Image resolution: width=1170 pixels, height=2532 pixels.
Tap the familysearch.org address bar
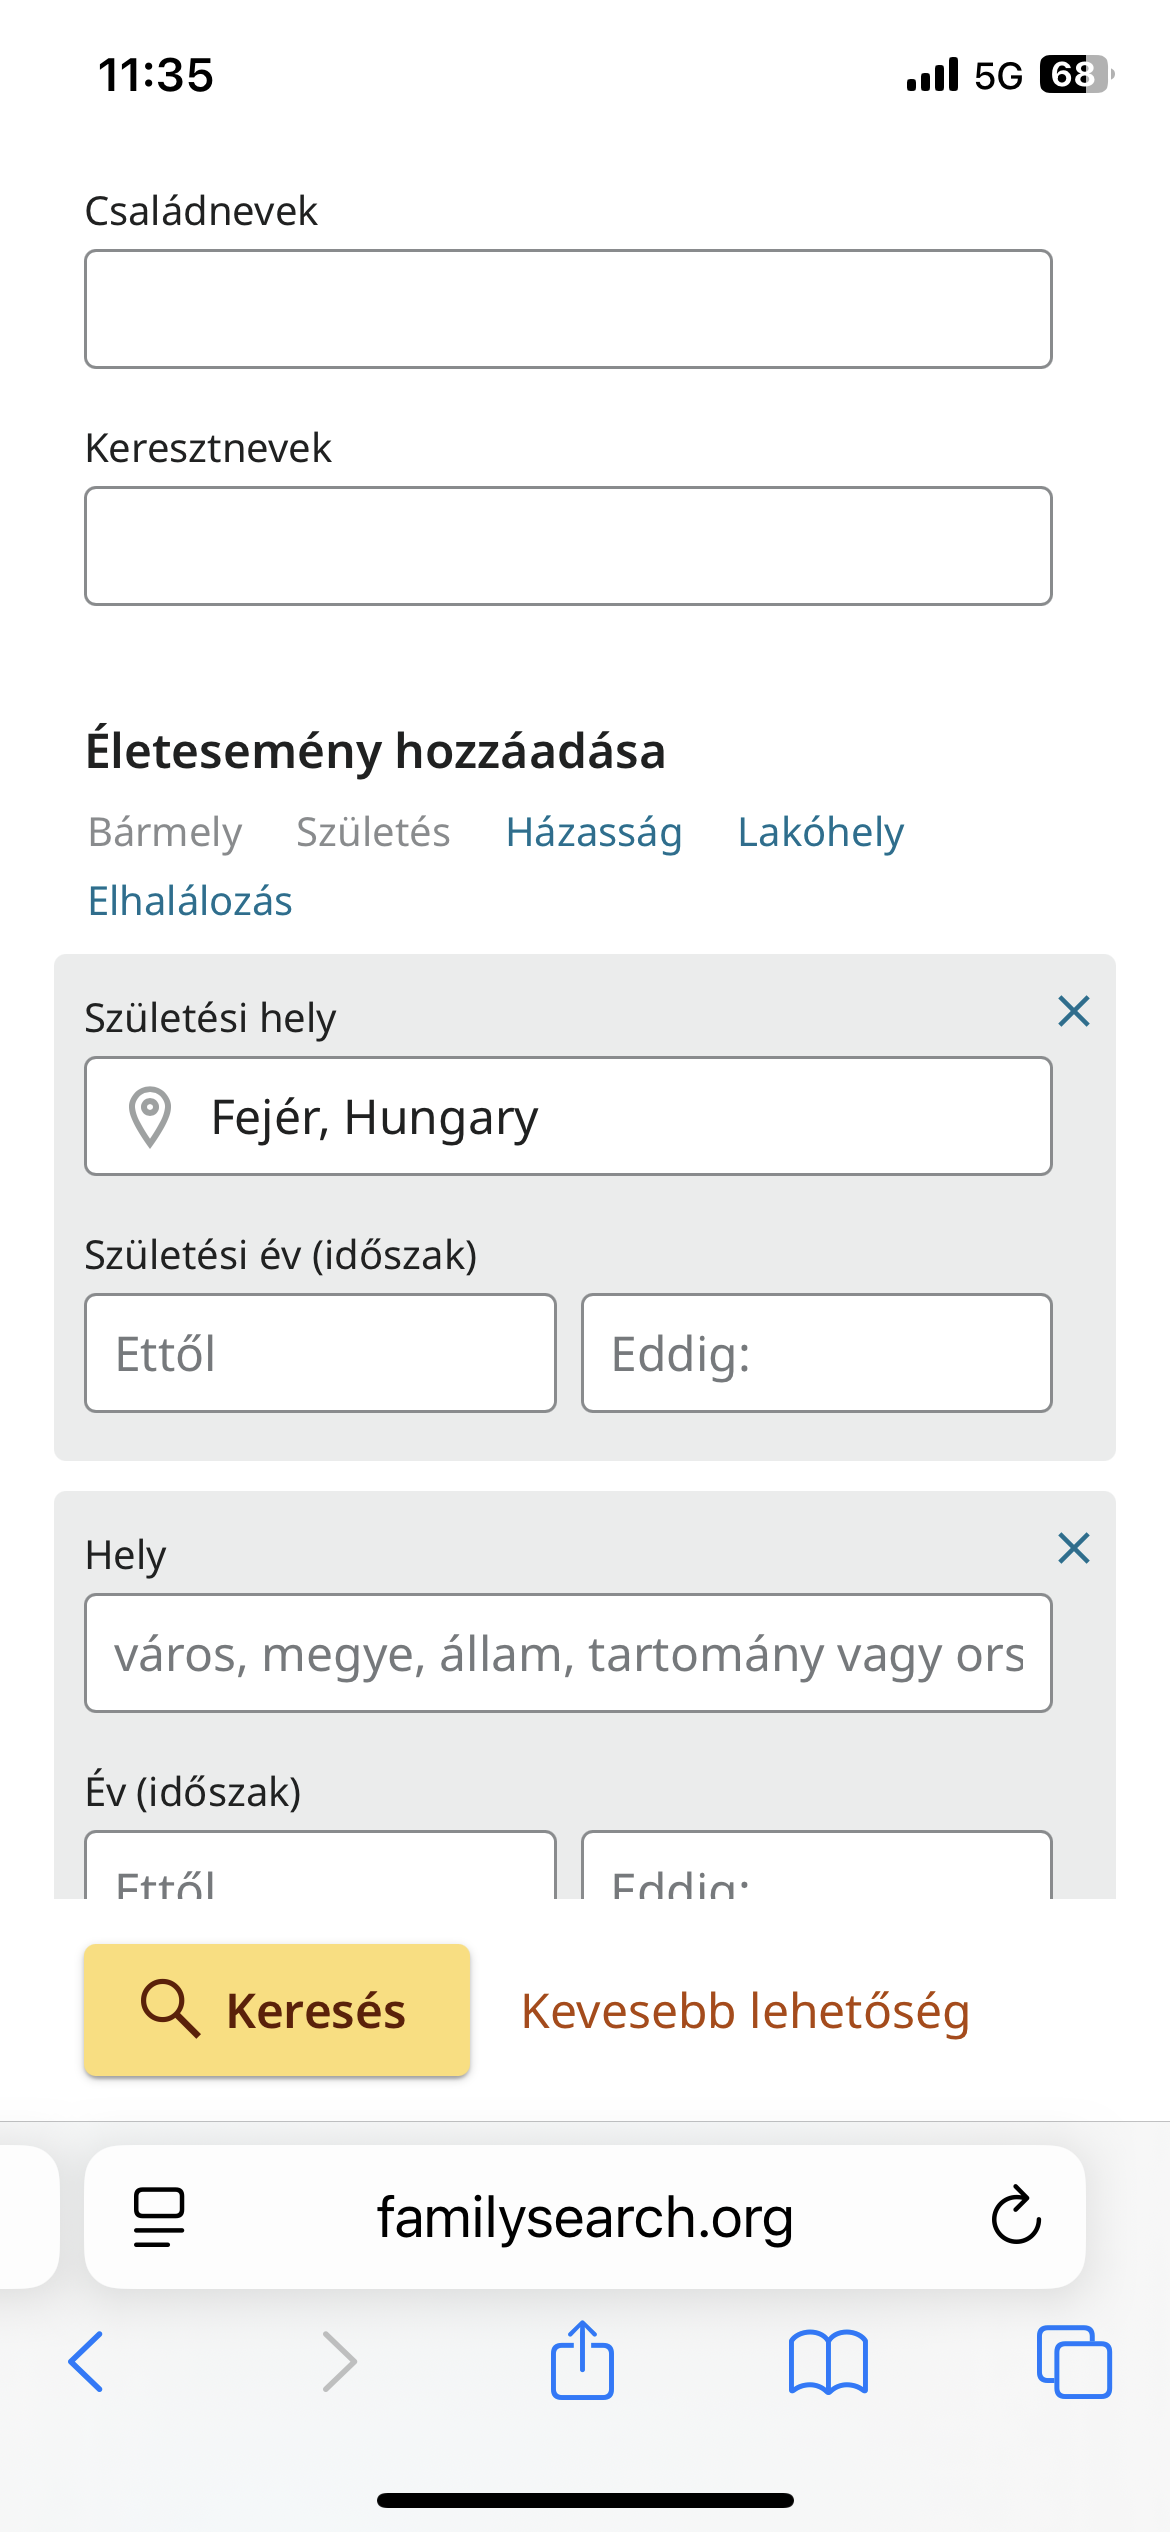pos(584,2216)
